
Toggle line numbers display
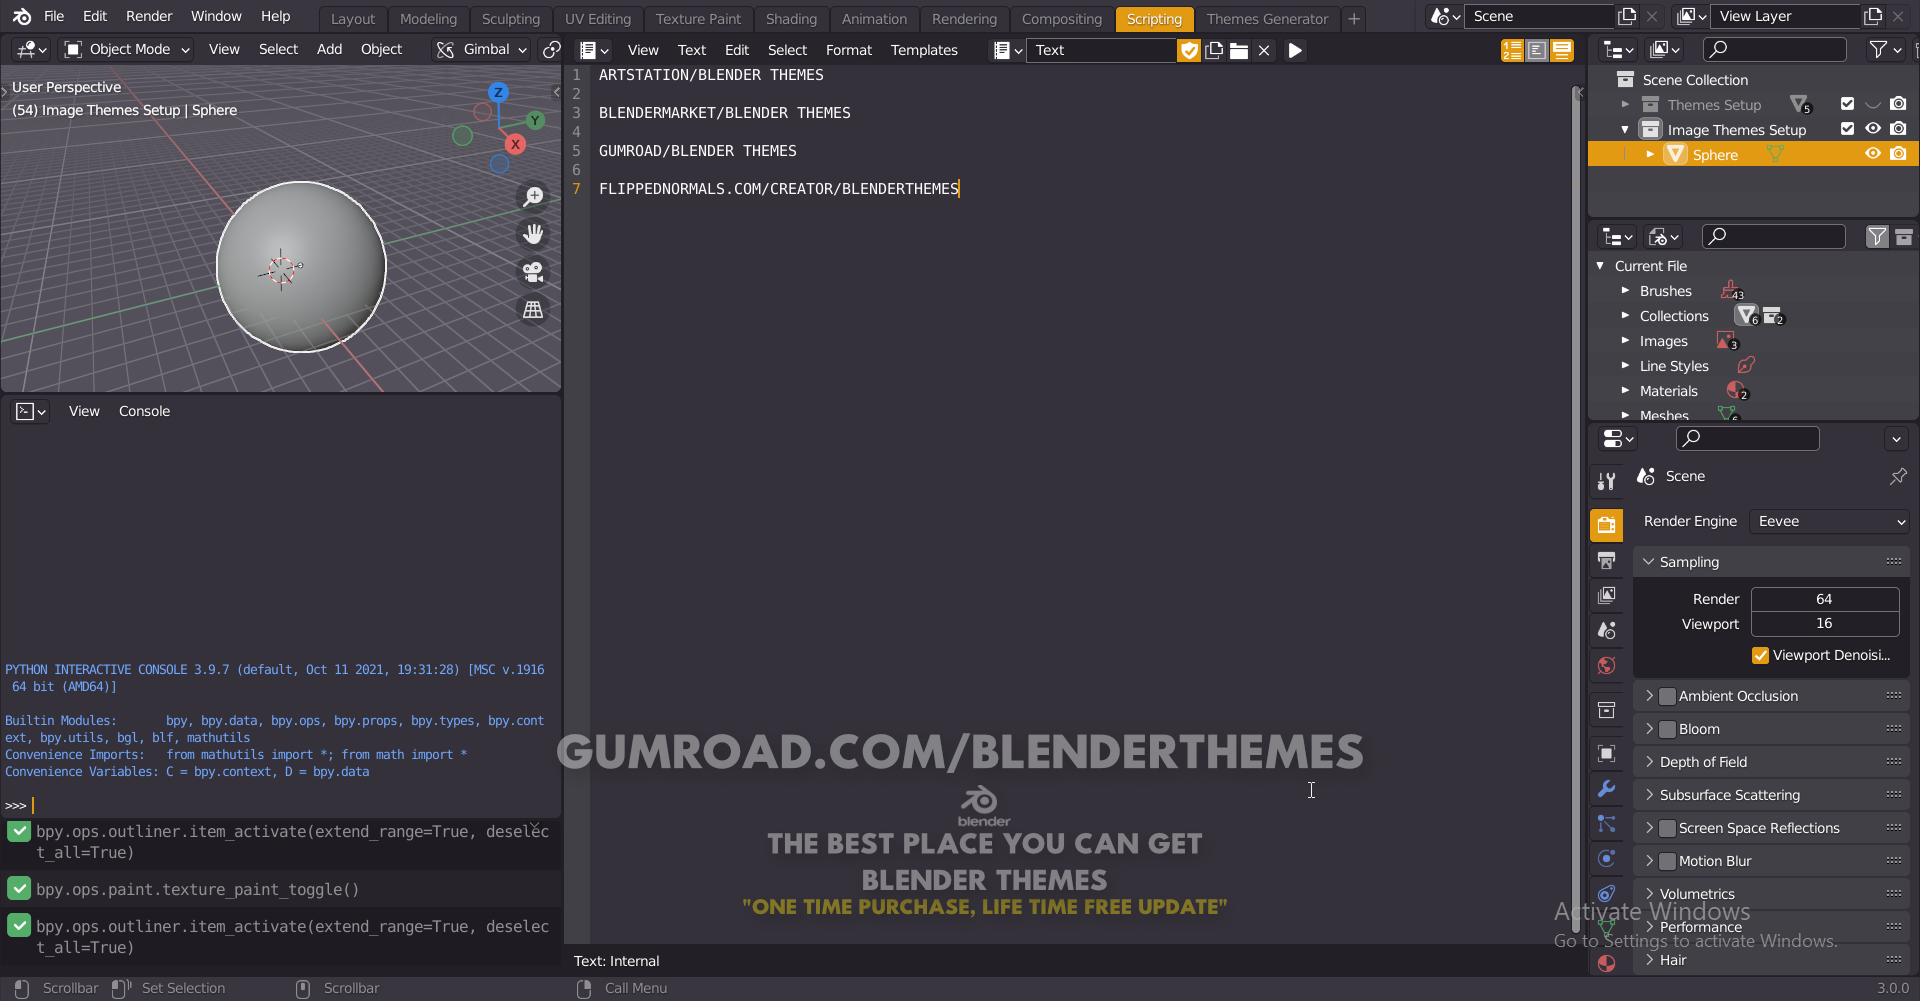[x=1512, y=50]
